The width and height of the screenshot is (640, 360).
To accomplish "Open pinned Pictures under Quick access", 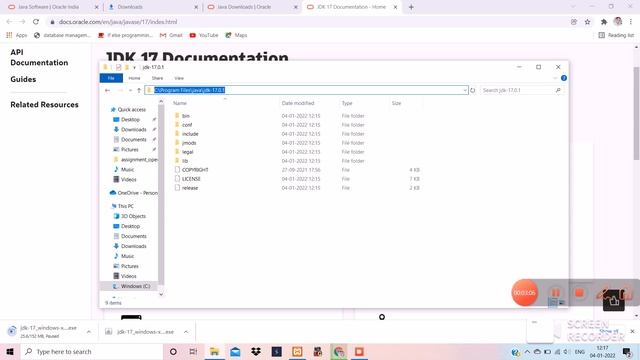I will [x=130, y=149].
